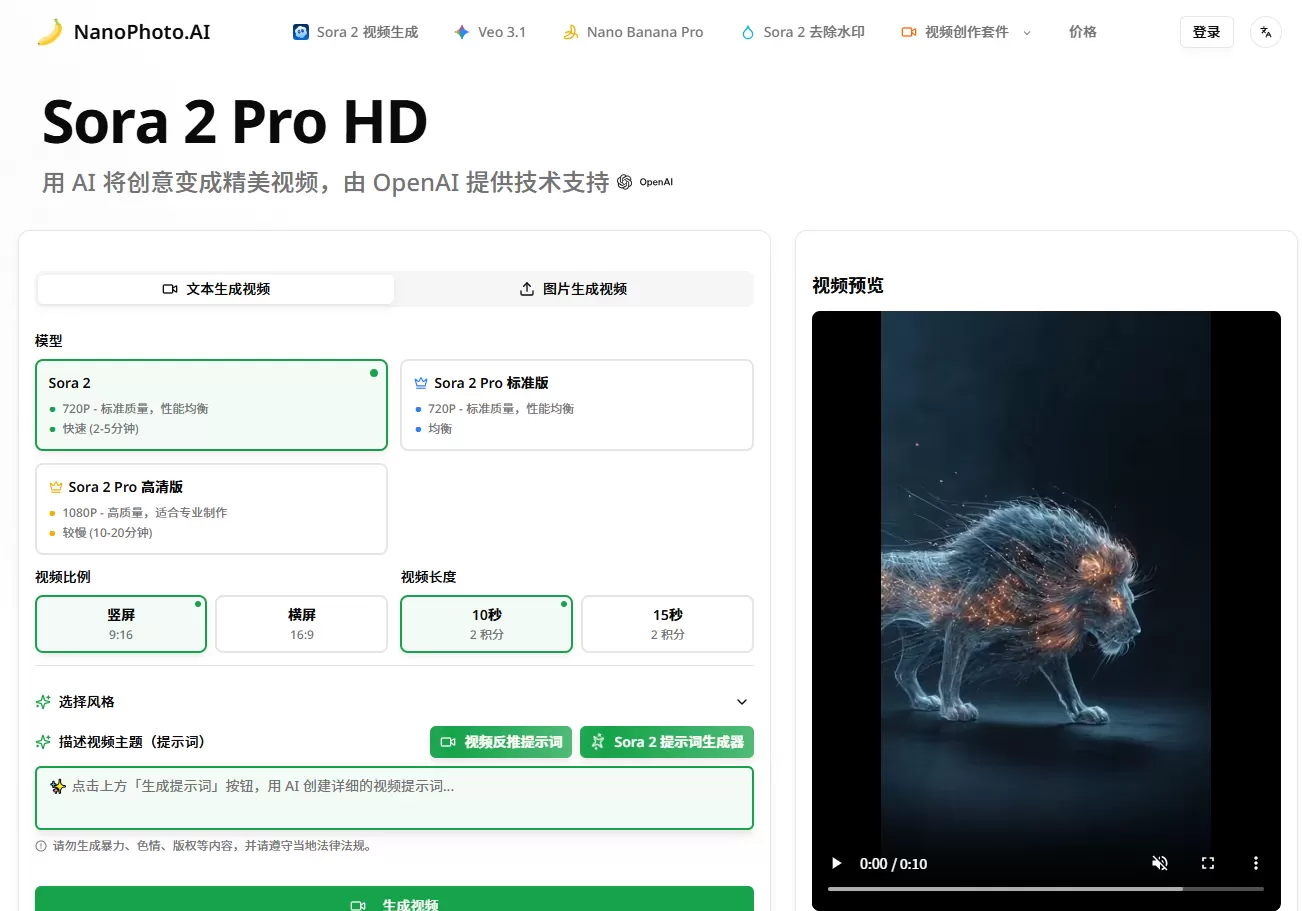This screenshot has width=1302, height=911.
Task: Open the 视频创作套件 dropdown menu
Action: point(963,31)
